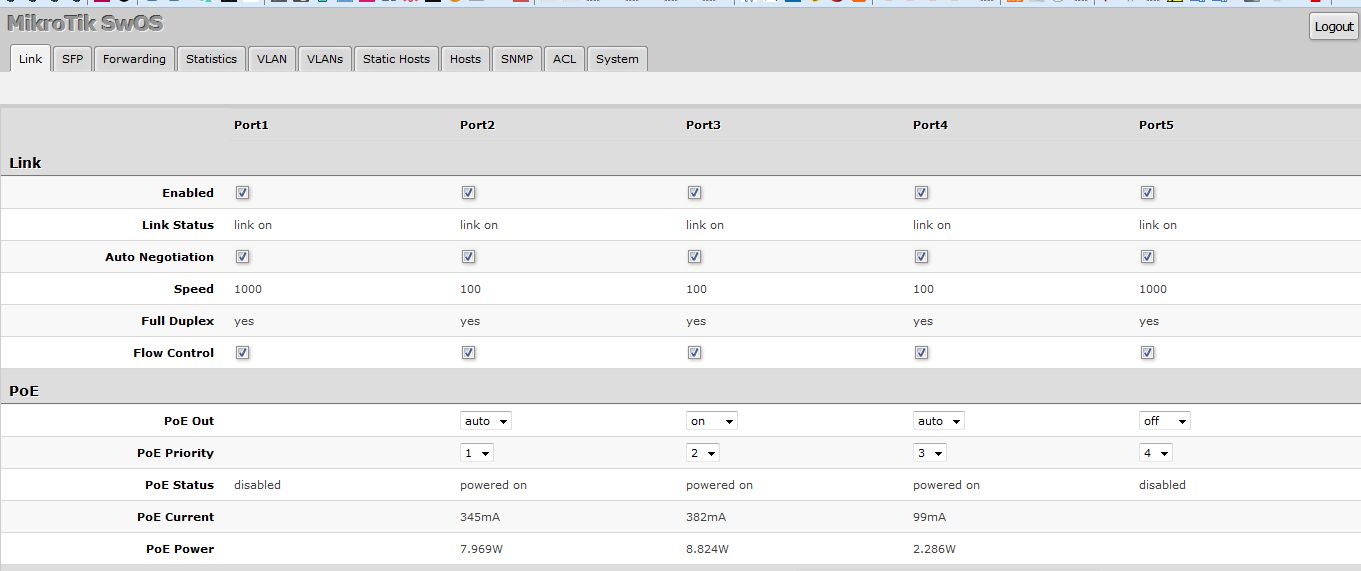Open the System tab
This screenshot has height=571, width=1361.
617,59
